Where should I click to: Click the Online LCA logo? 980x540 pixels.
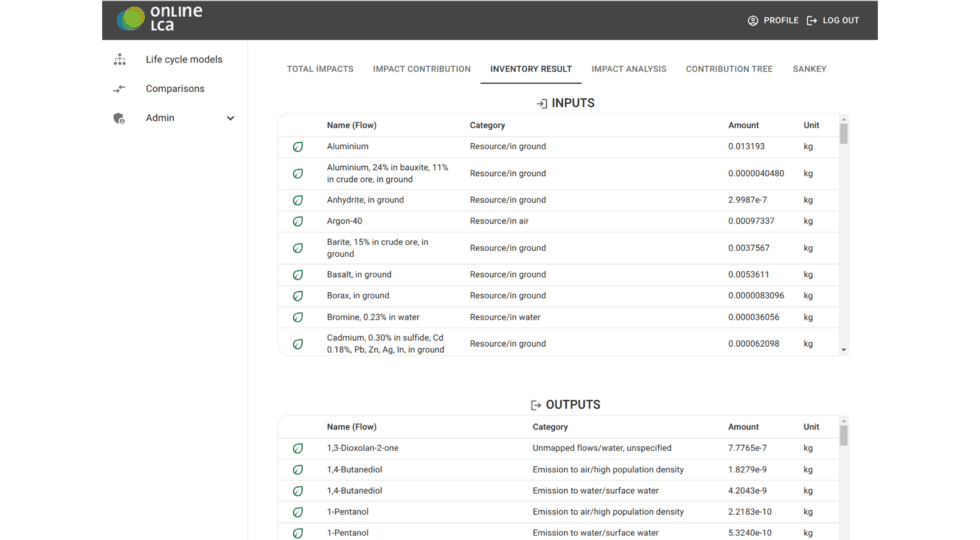(x=159, y=19)
